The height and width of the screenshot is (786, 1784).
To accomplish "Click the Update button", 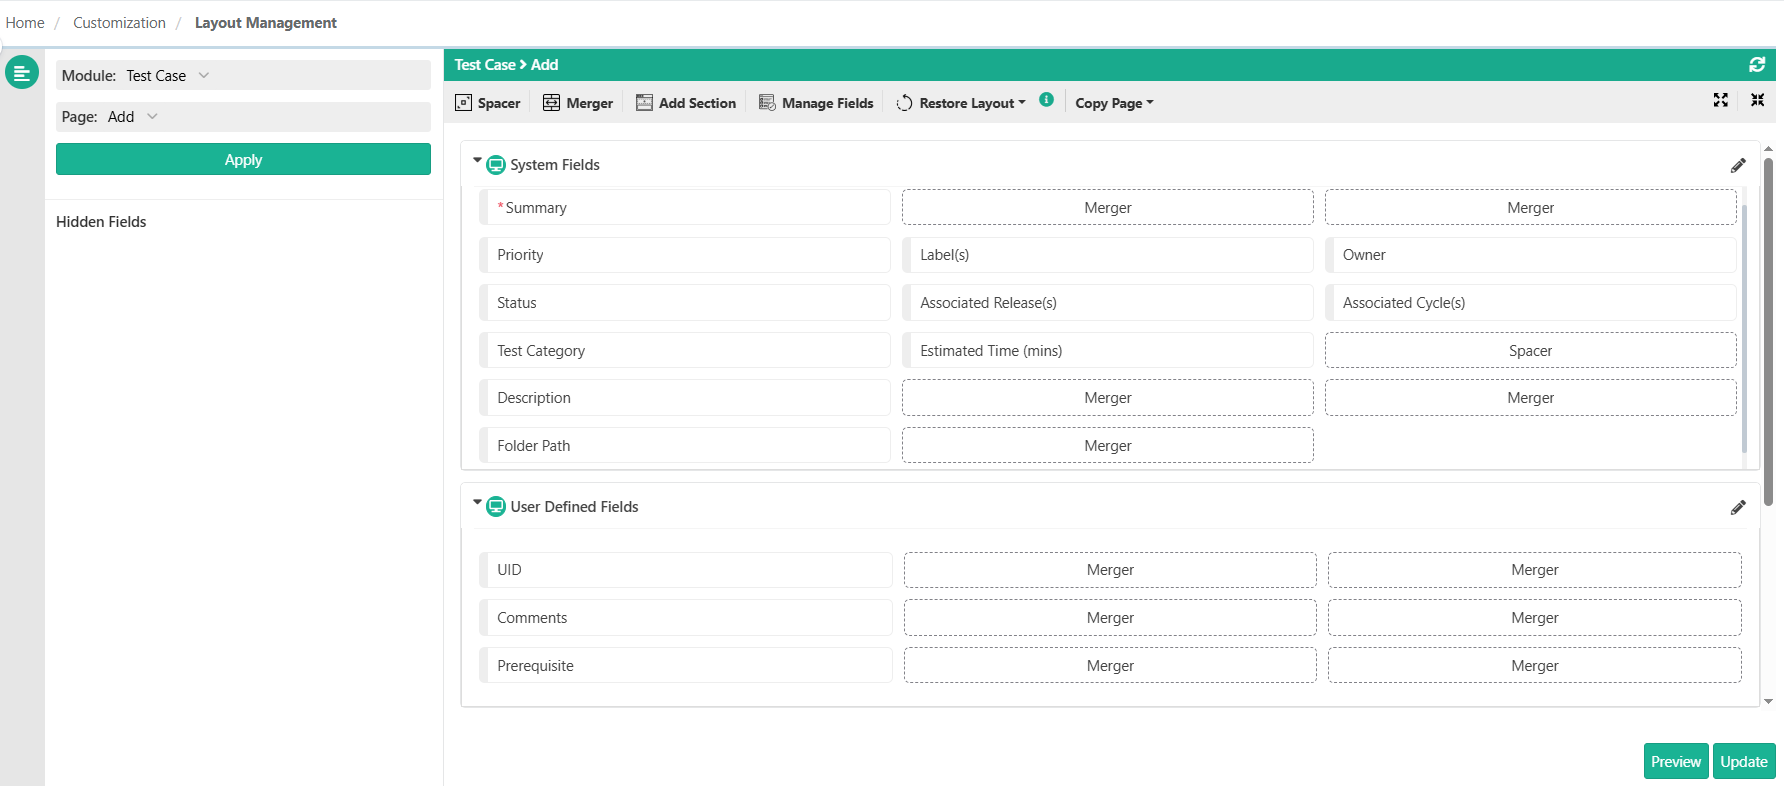I will click(x=1744, y=761).
